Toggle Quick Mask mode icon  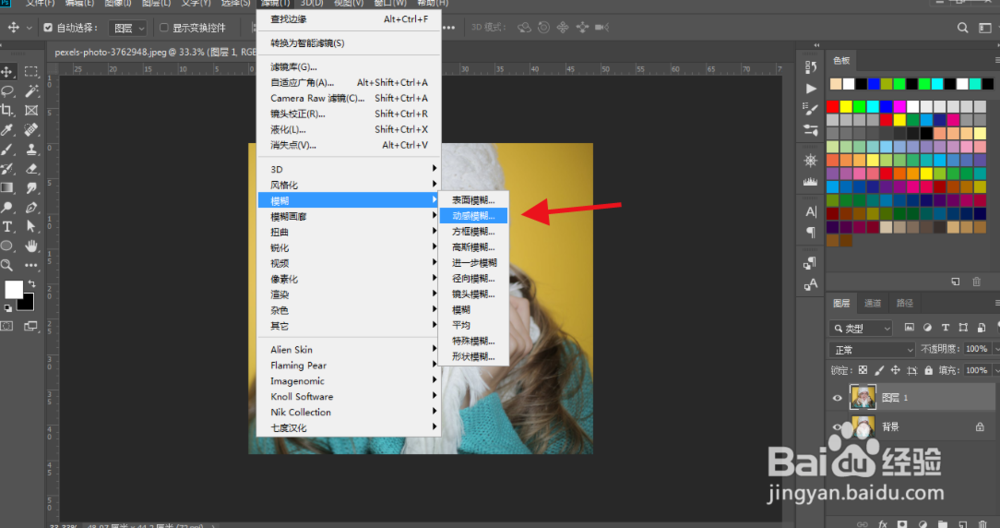[6, 326]
